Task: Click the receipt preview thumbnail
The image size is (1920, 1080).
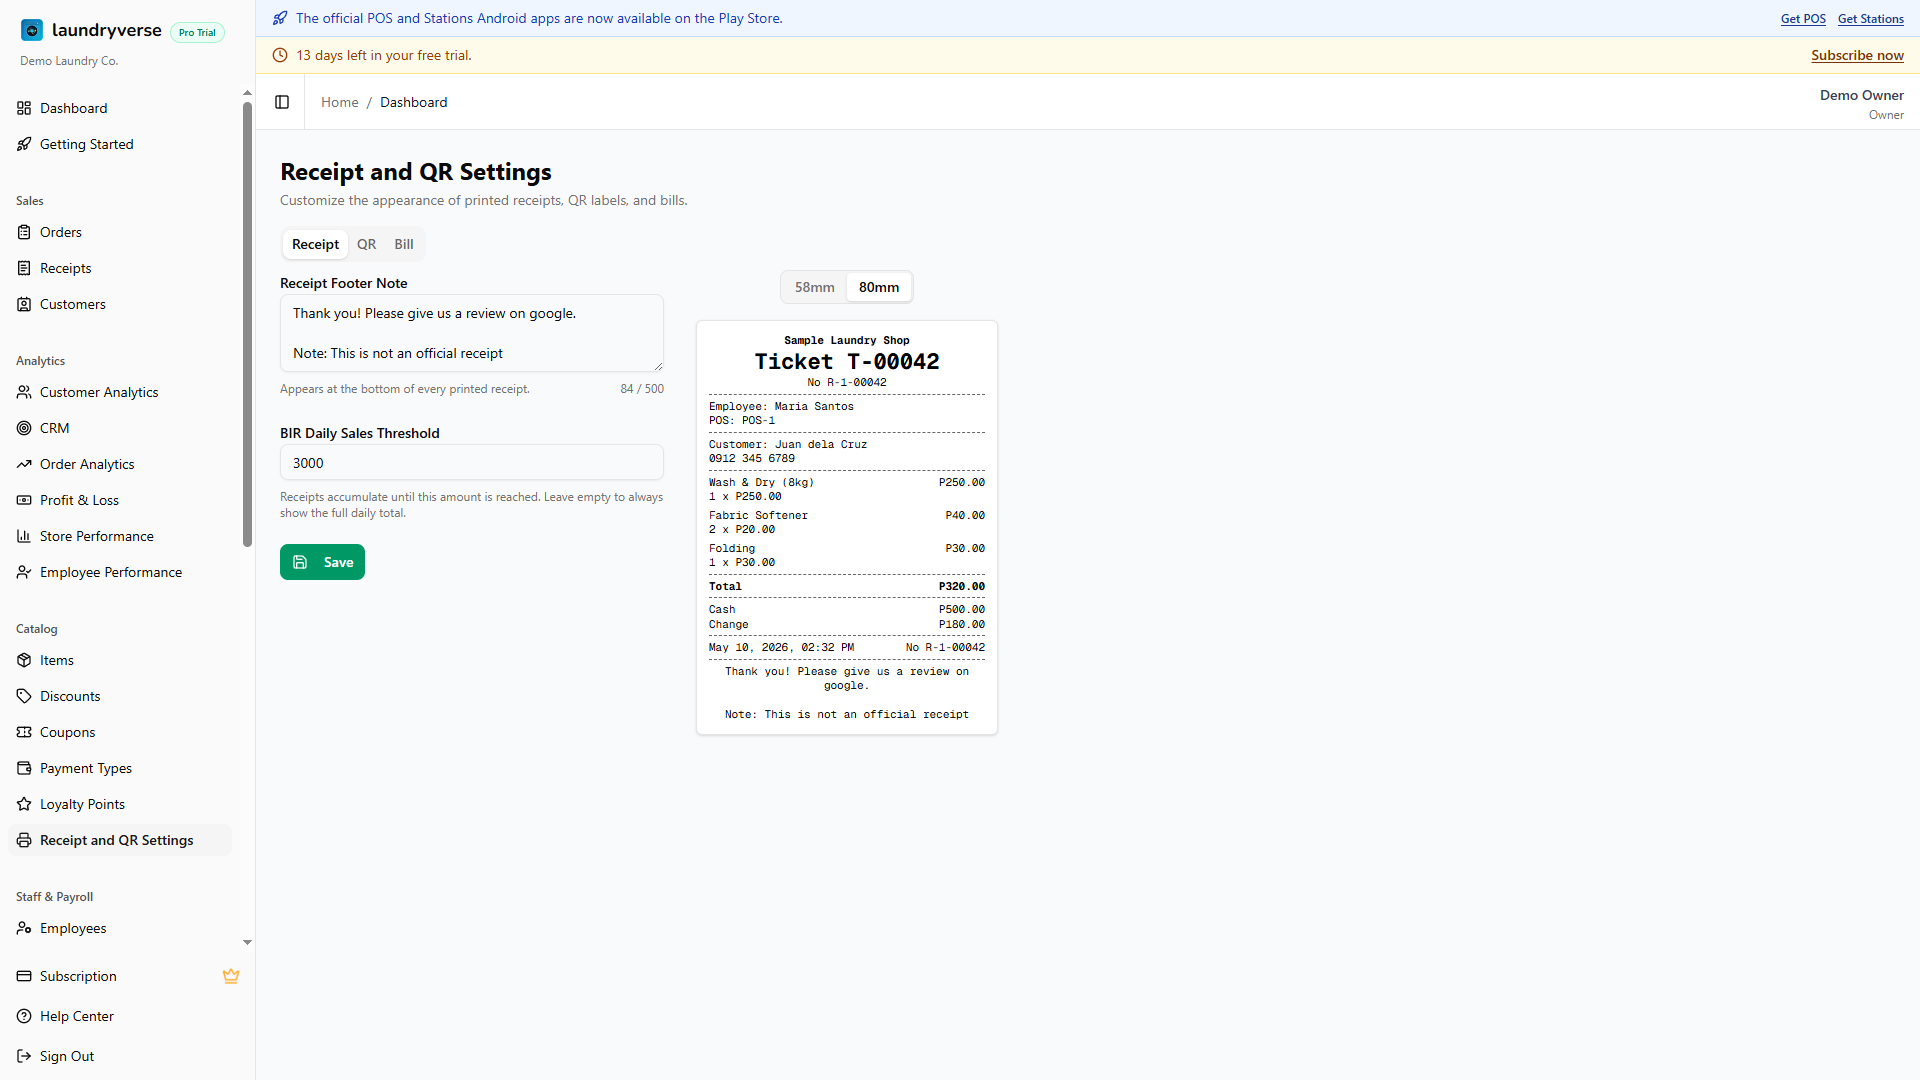Action: [x=847, y=528]
